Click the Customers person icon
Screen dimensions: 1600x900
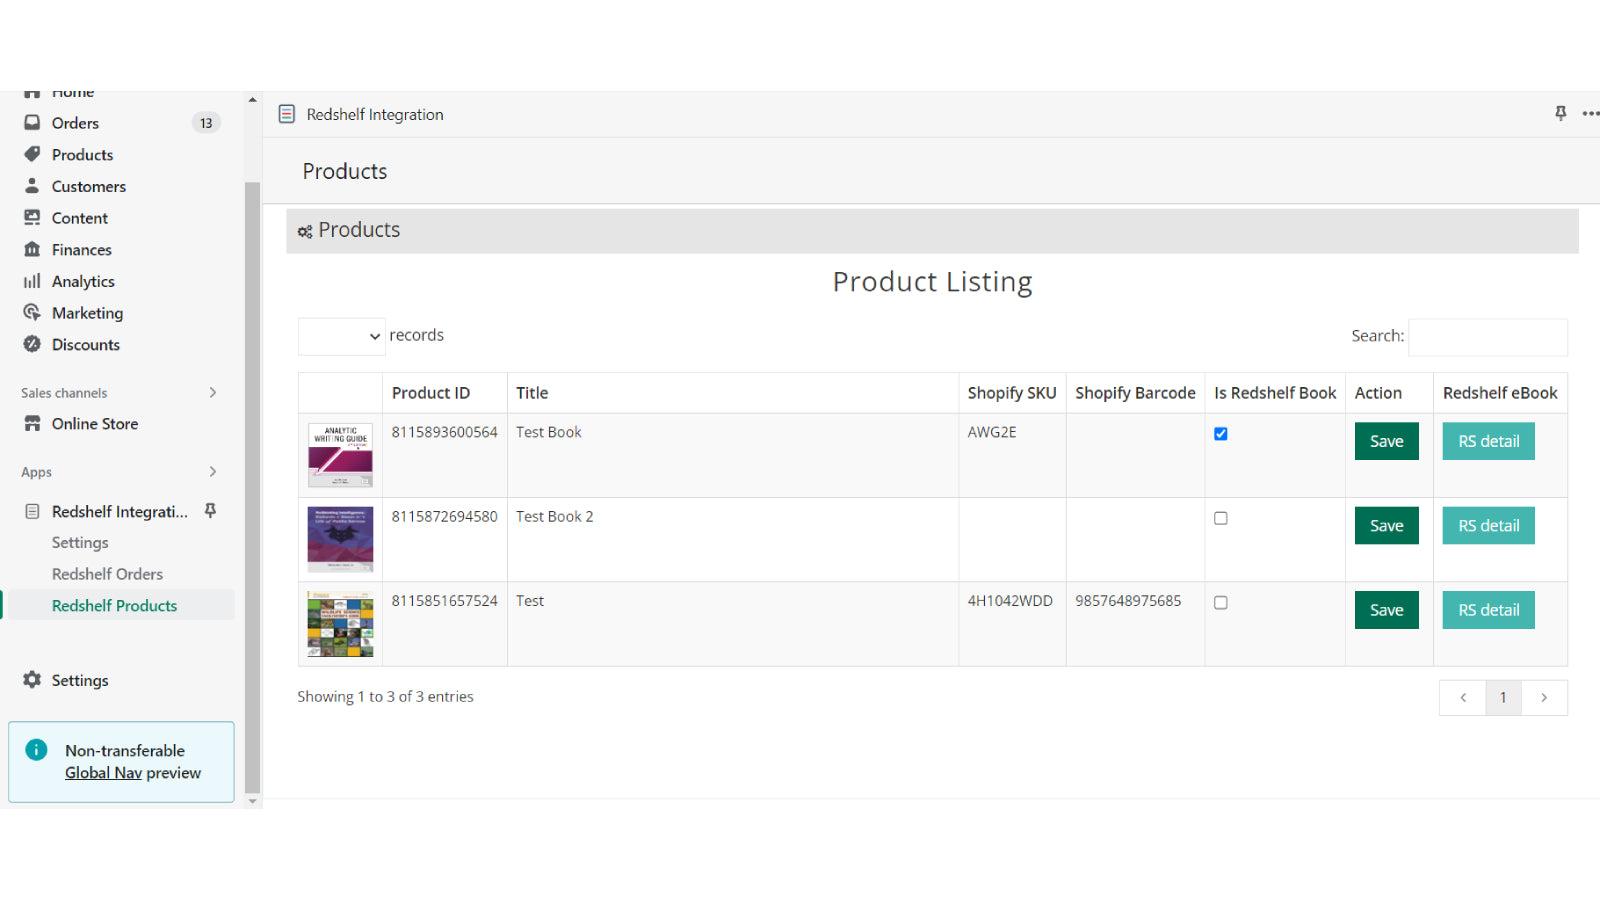[x=32, y=186]
